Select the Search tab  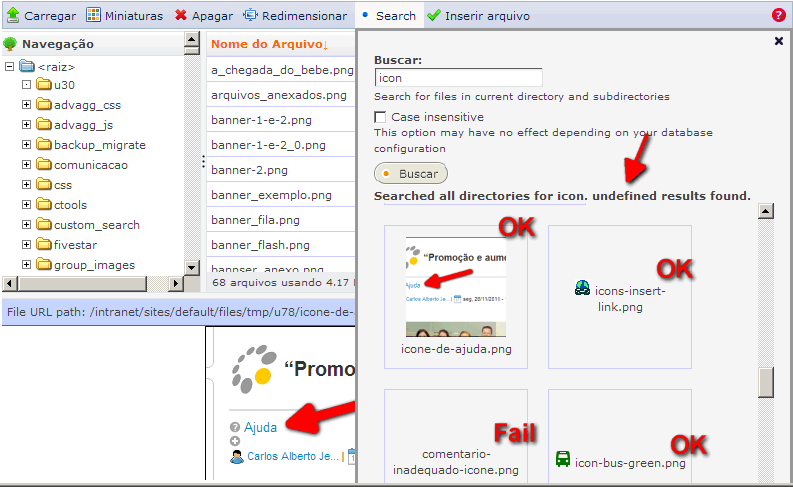point(389,16)
